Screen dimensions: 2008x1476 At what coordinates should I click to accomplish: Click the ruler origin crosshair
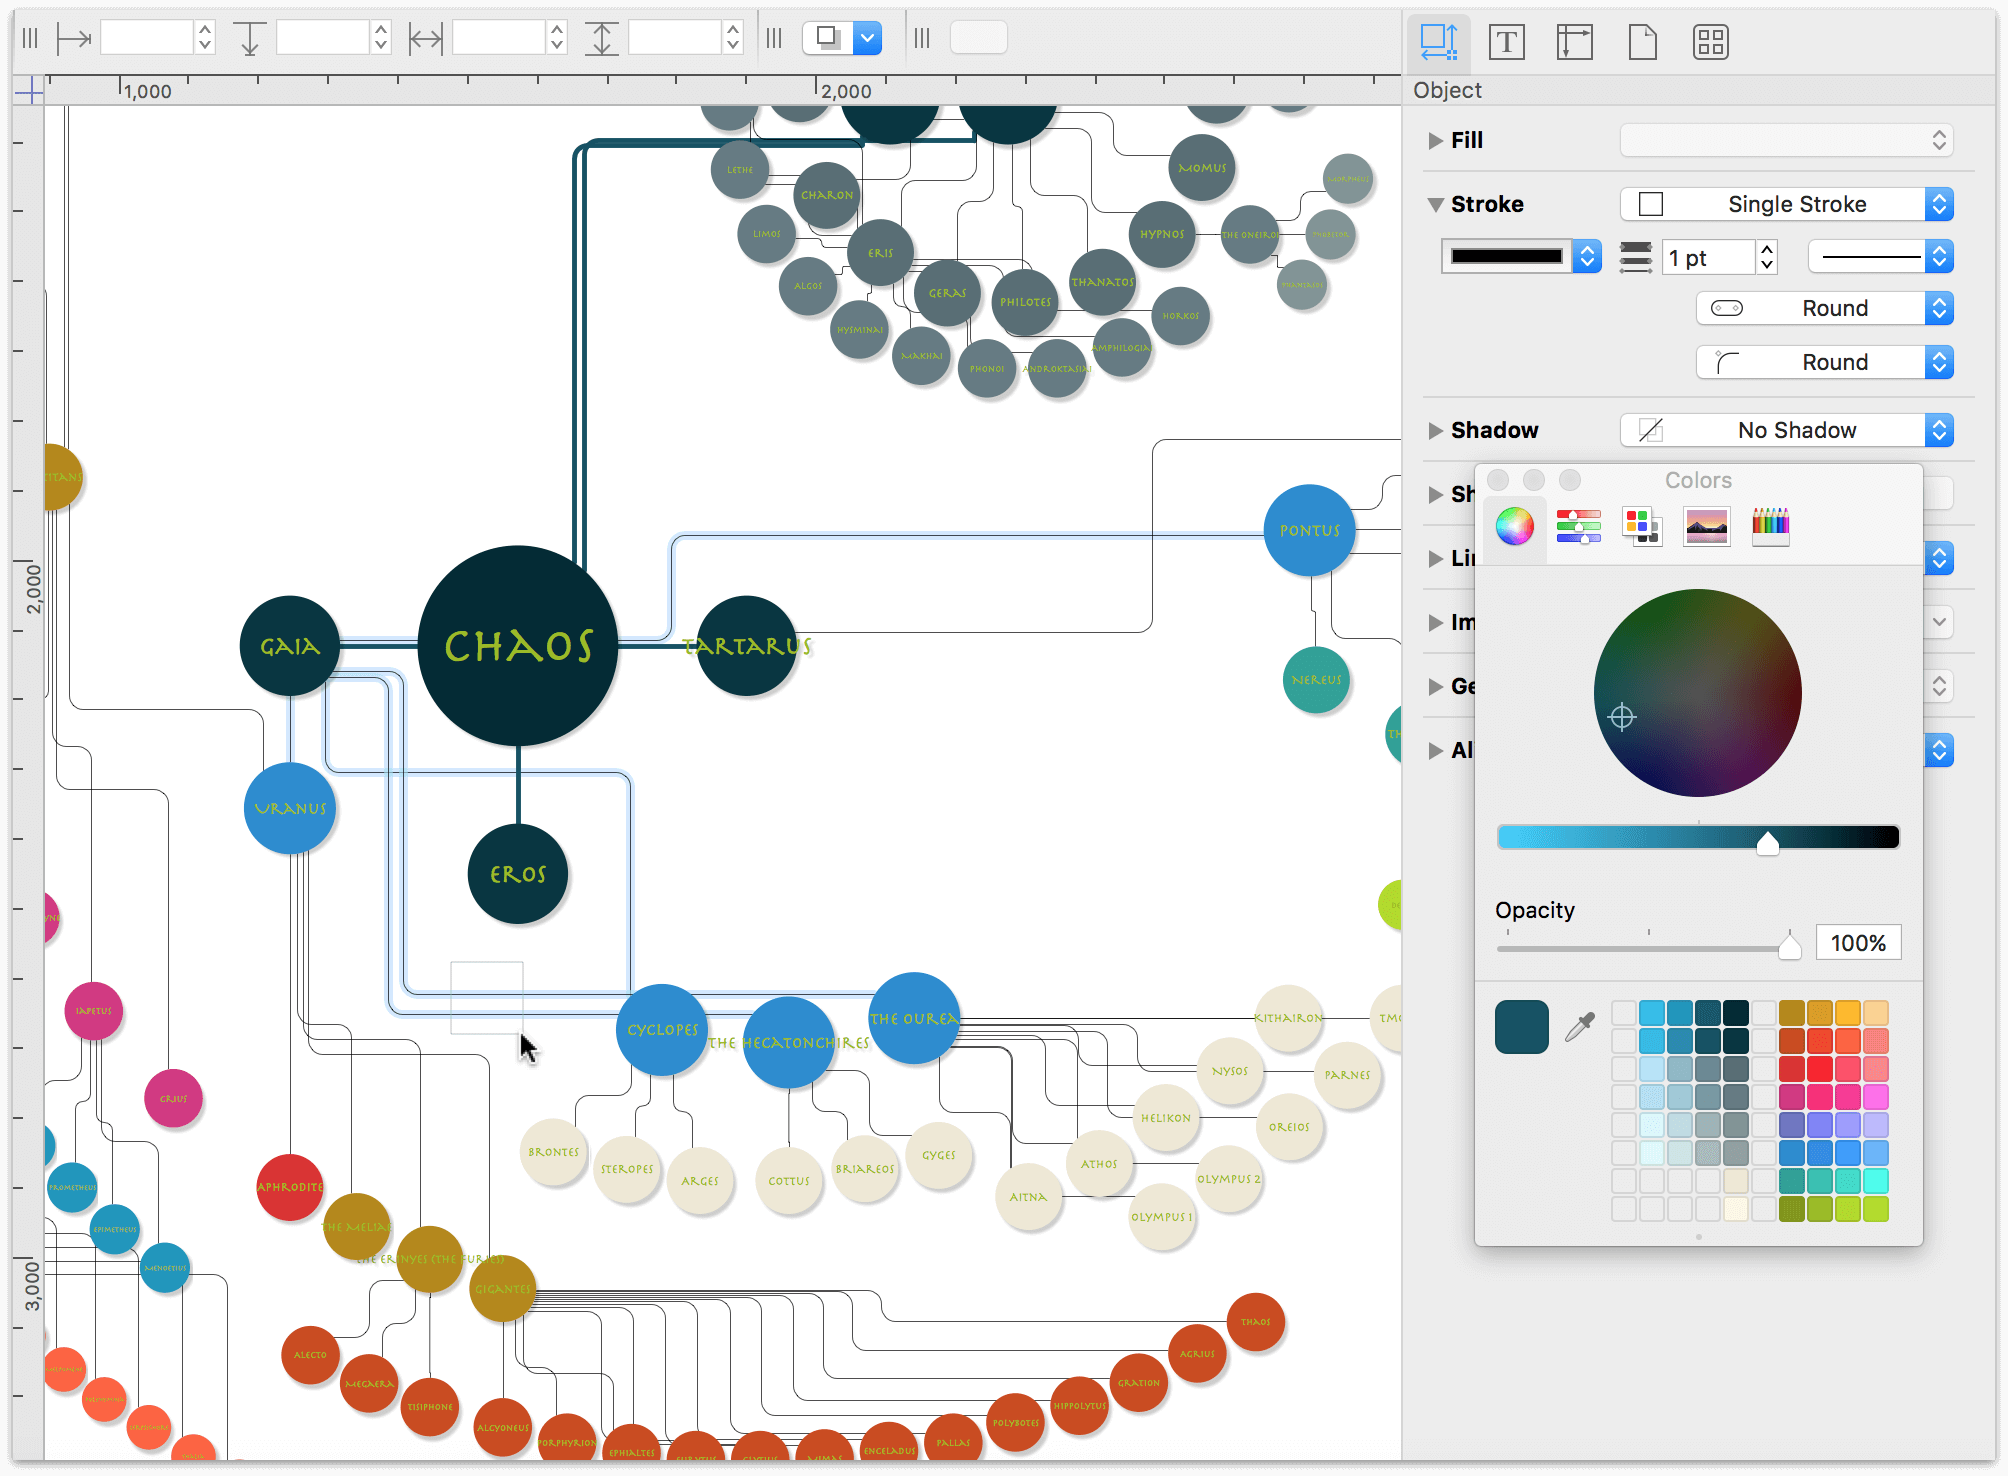29,91
